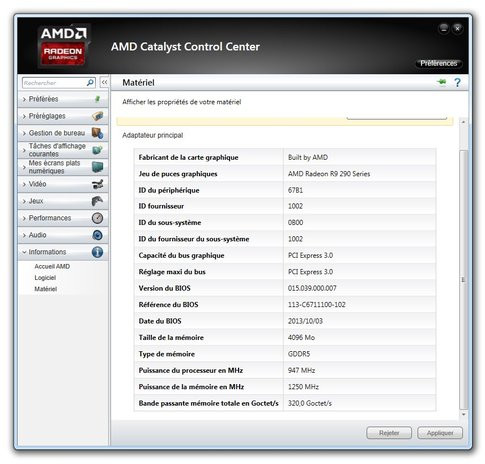Click the pin icon next to Préférées
The image size is (485, 464).
click(97, 99)
